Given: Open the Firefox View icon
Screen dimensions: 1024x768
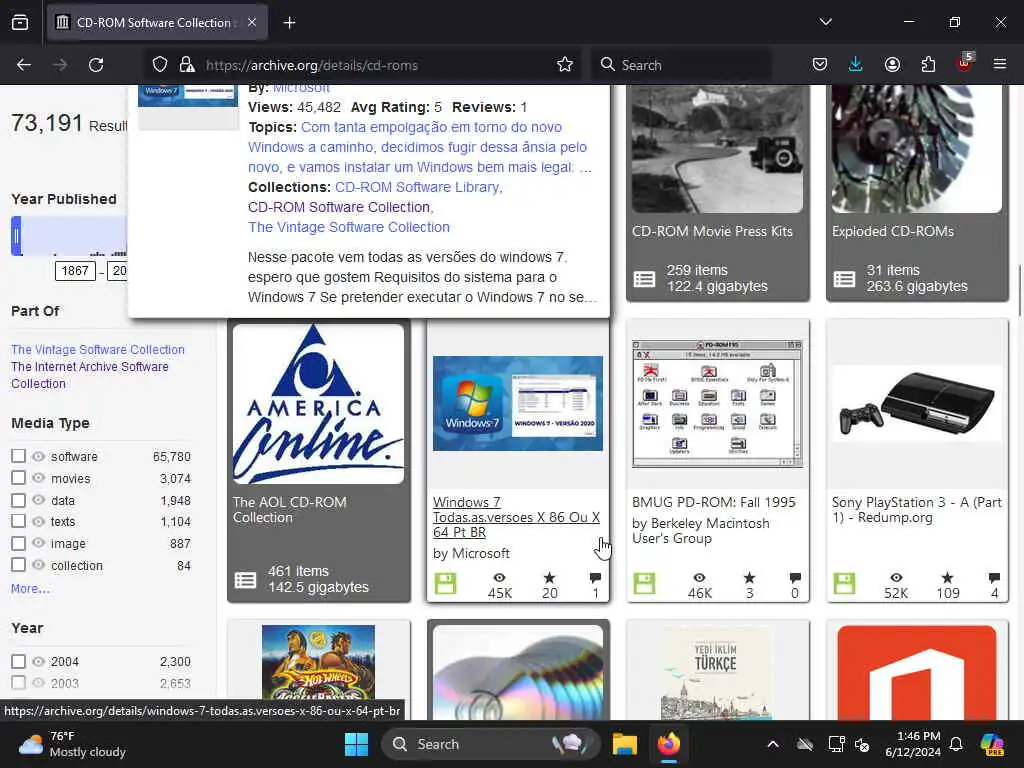Looking at the screenshot, I should pos(20,23).
